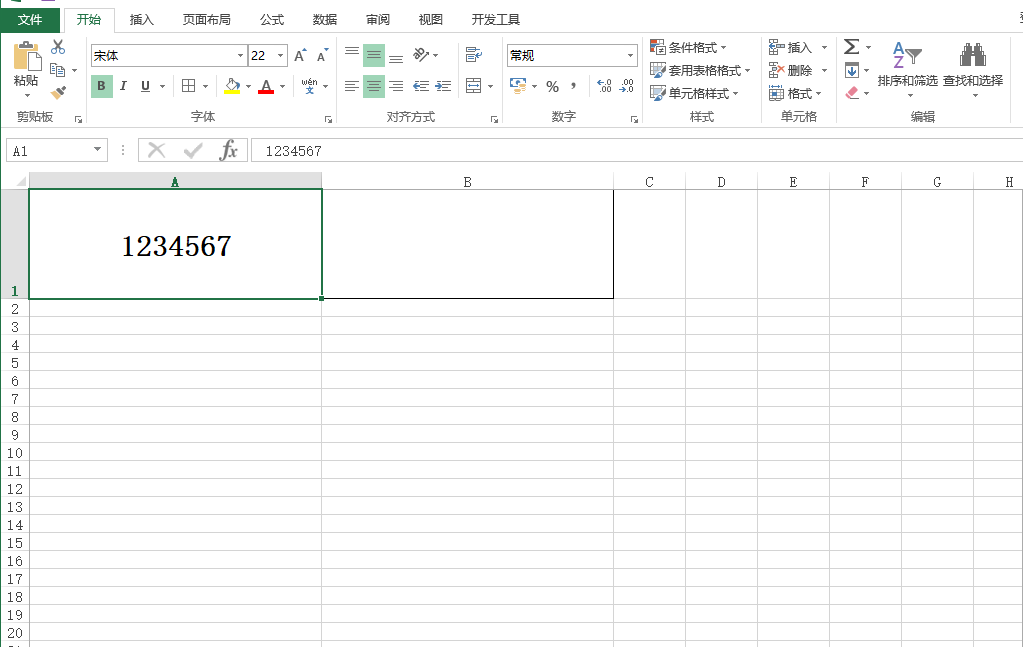This screenshot has width=1023, height=647.
Task: Increase font size with large A
Action: [x=300, y=55]
